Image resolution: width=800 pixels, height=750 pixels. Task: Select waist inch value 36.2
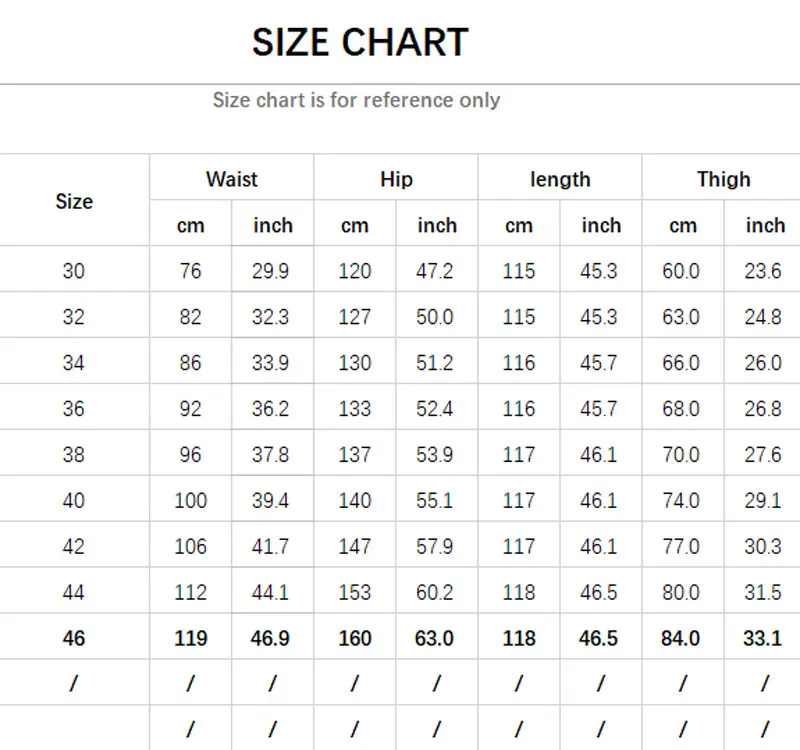[x=270, y=409]
